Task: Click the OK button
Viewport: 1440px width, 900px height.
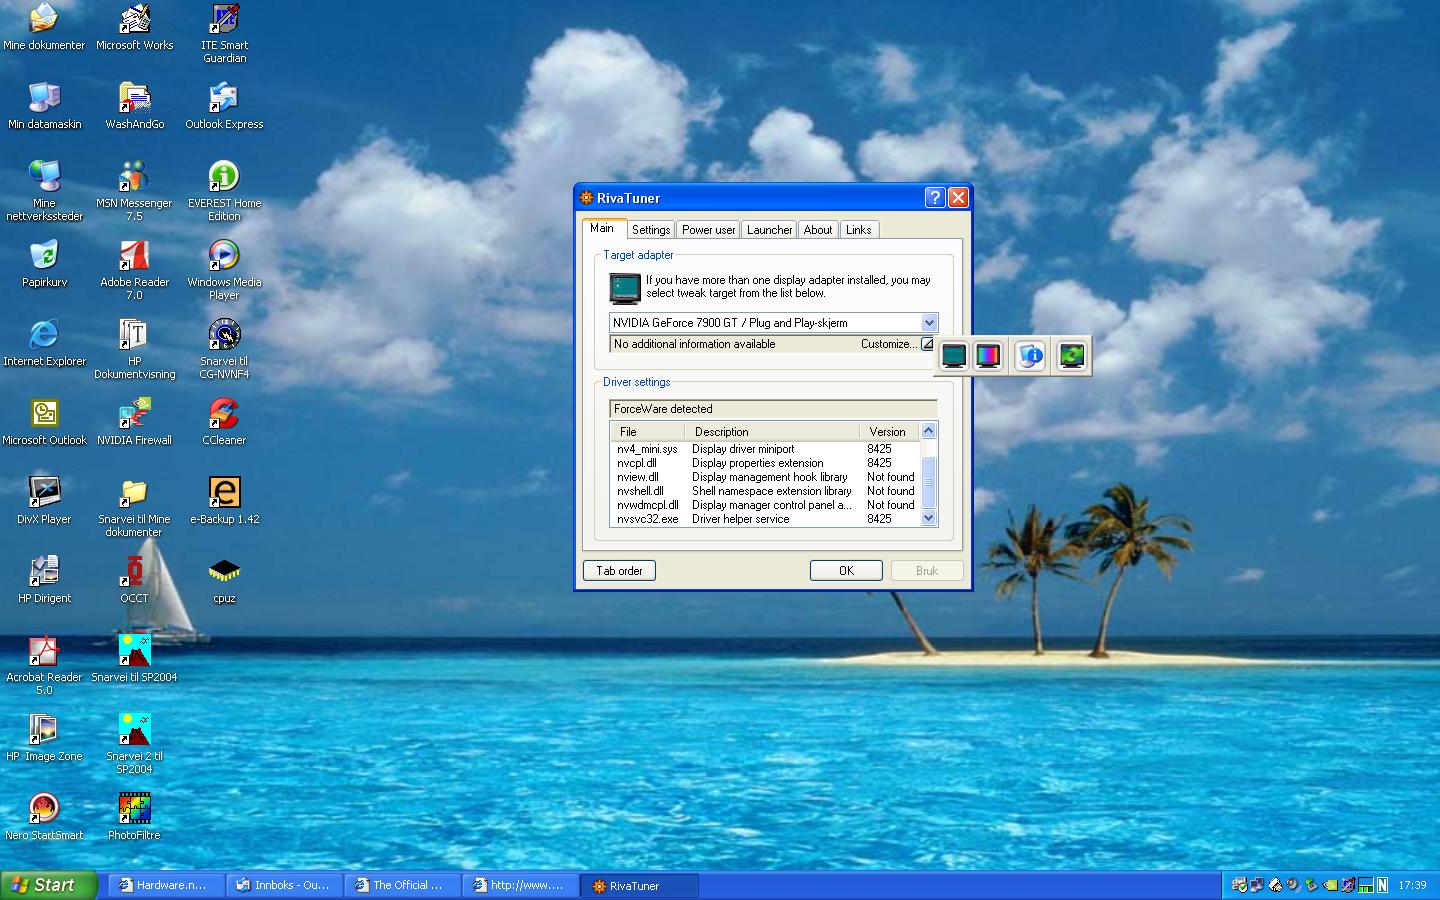Action: (x=846, y=571)
